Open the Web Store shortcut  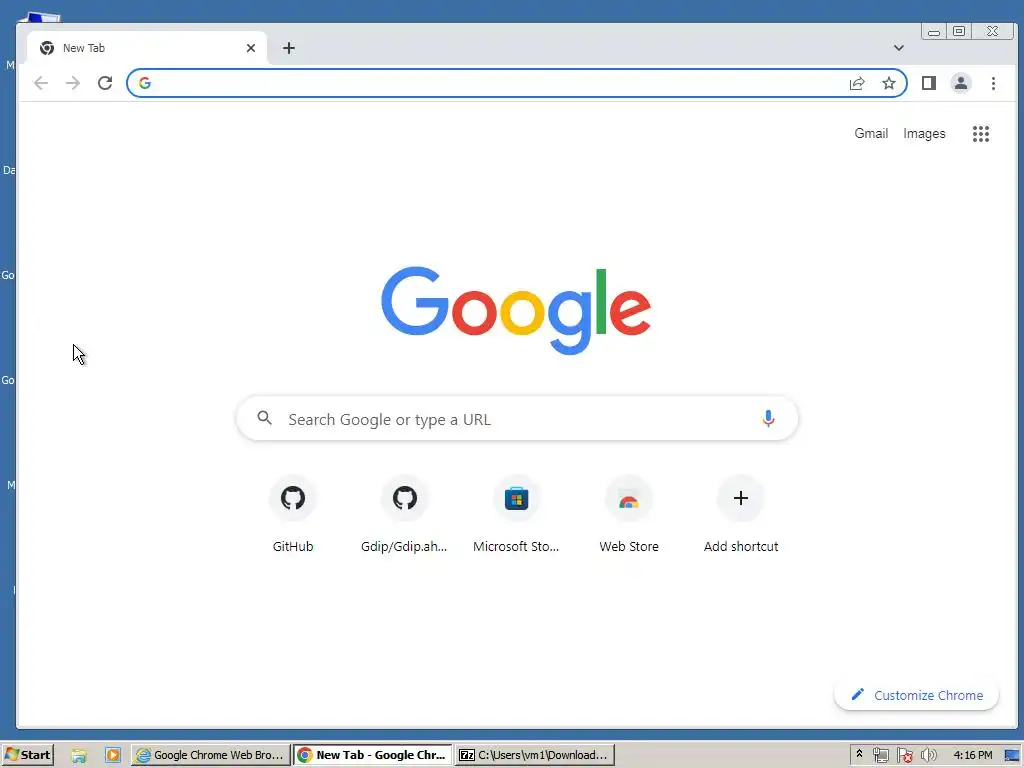point(629,515)
